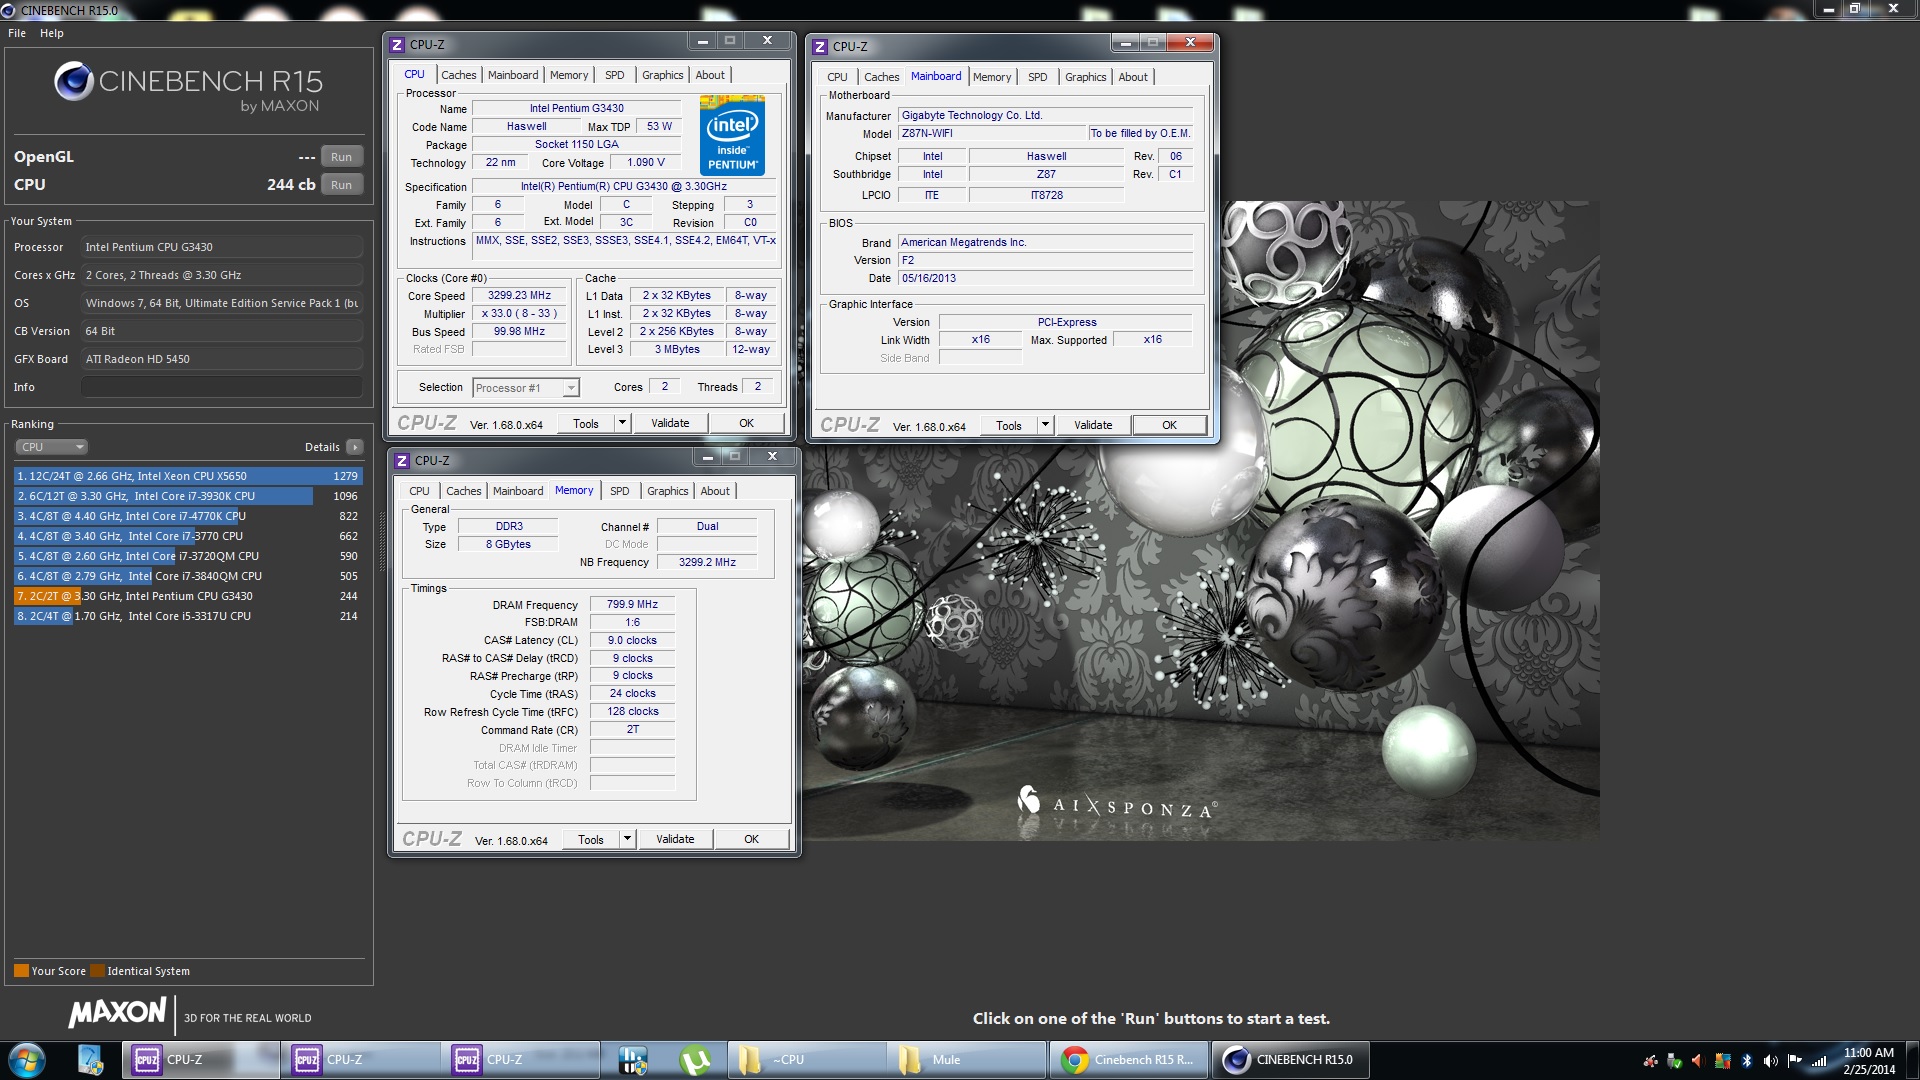Switch to the third CPU-Z taskbar button

[521, 1060]
